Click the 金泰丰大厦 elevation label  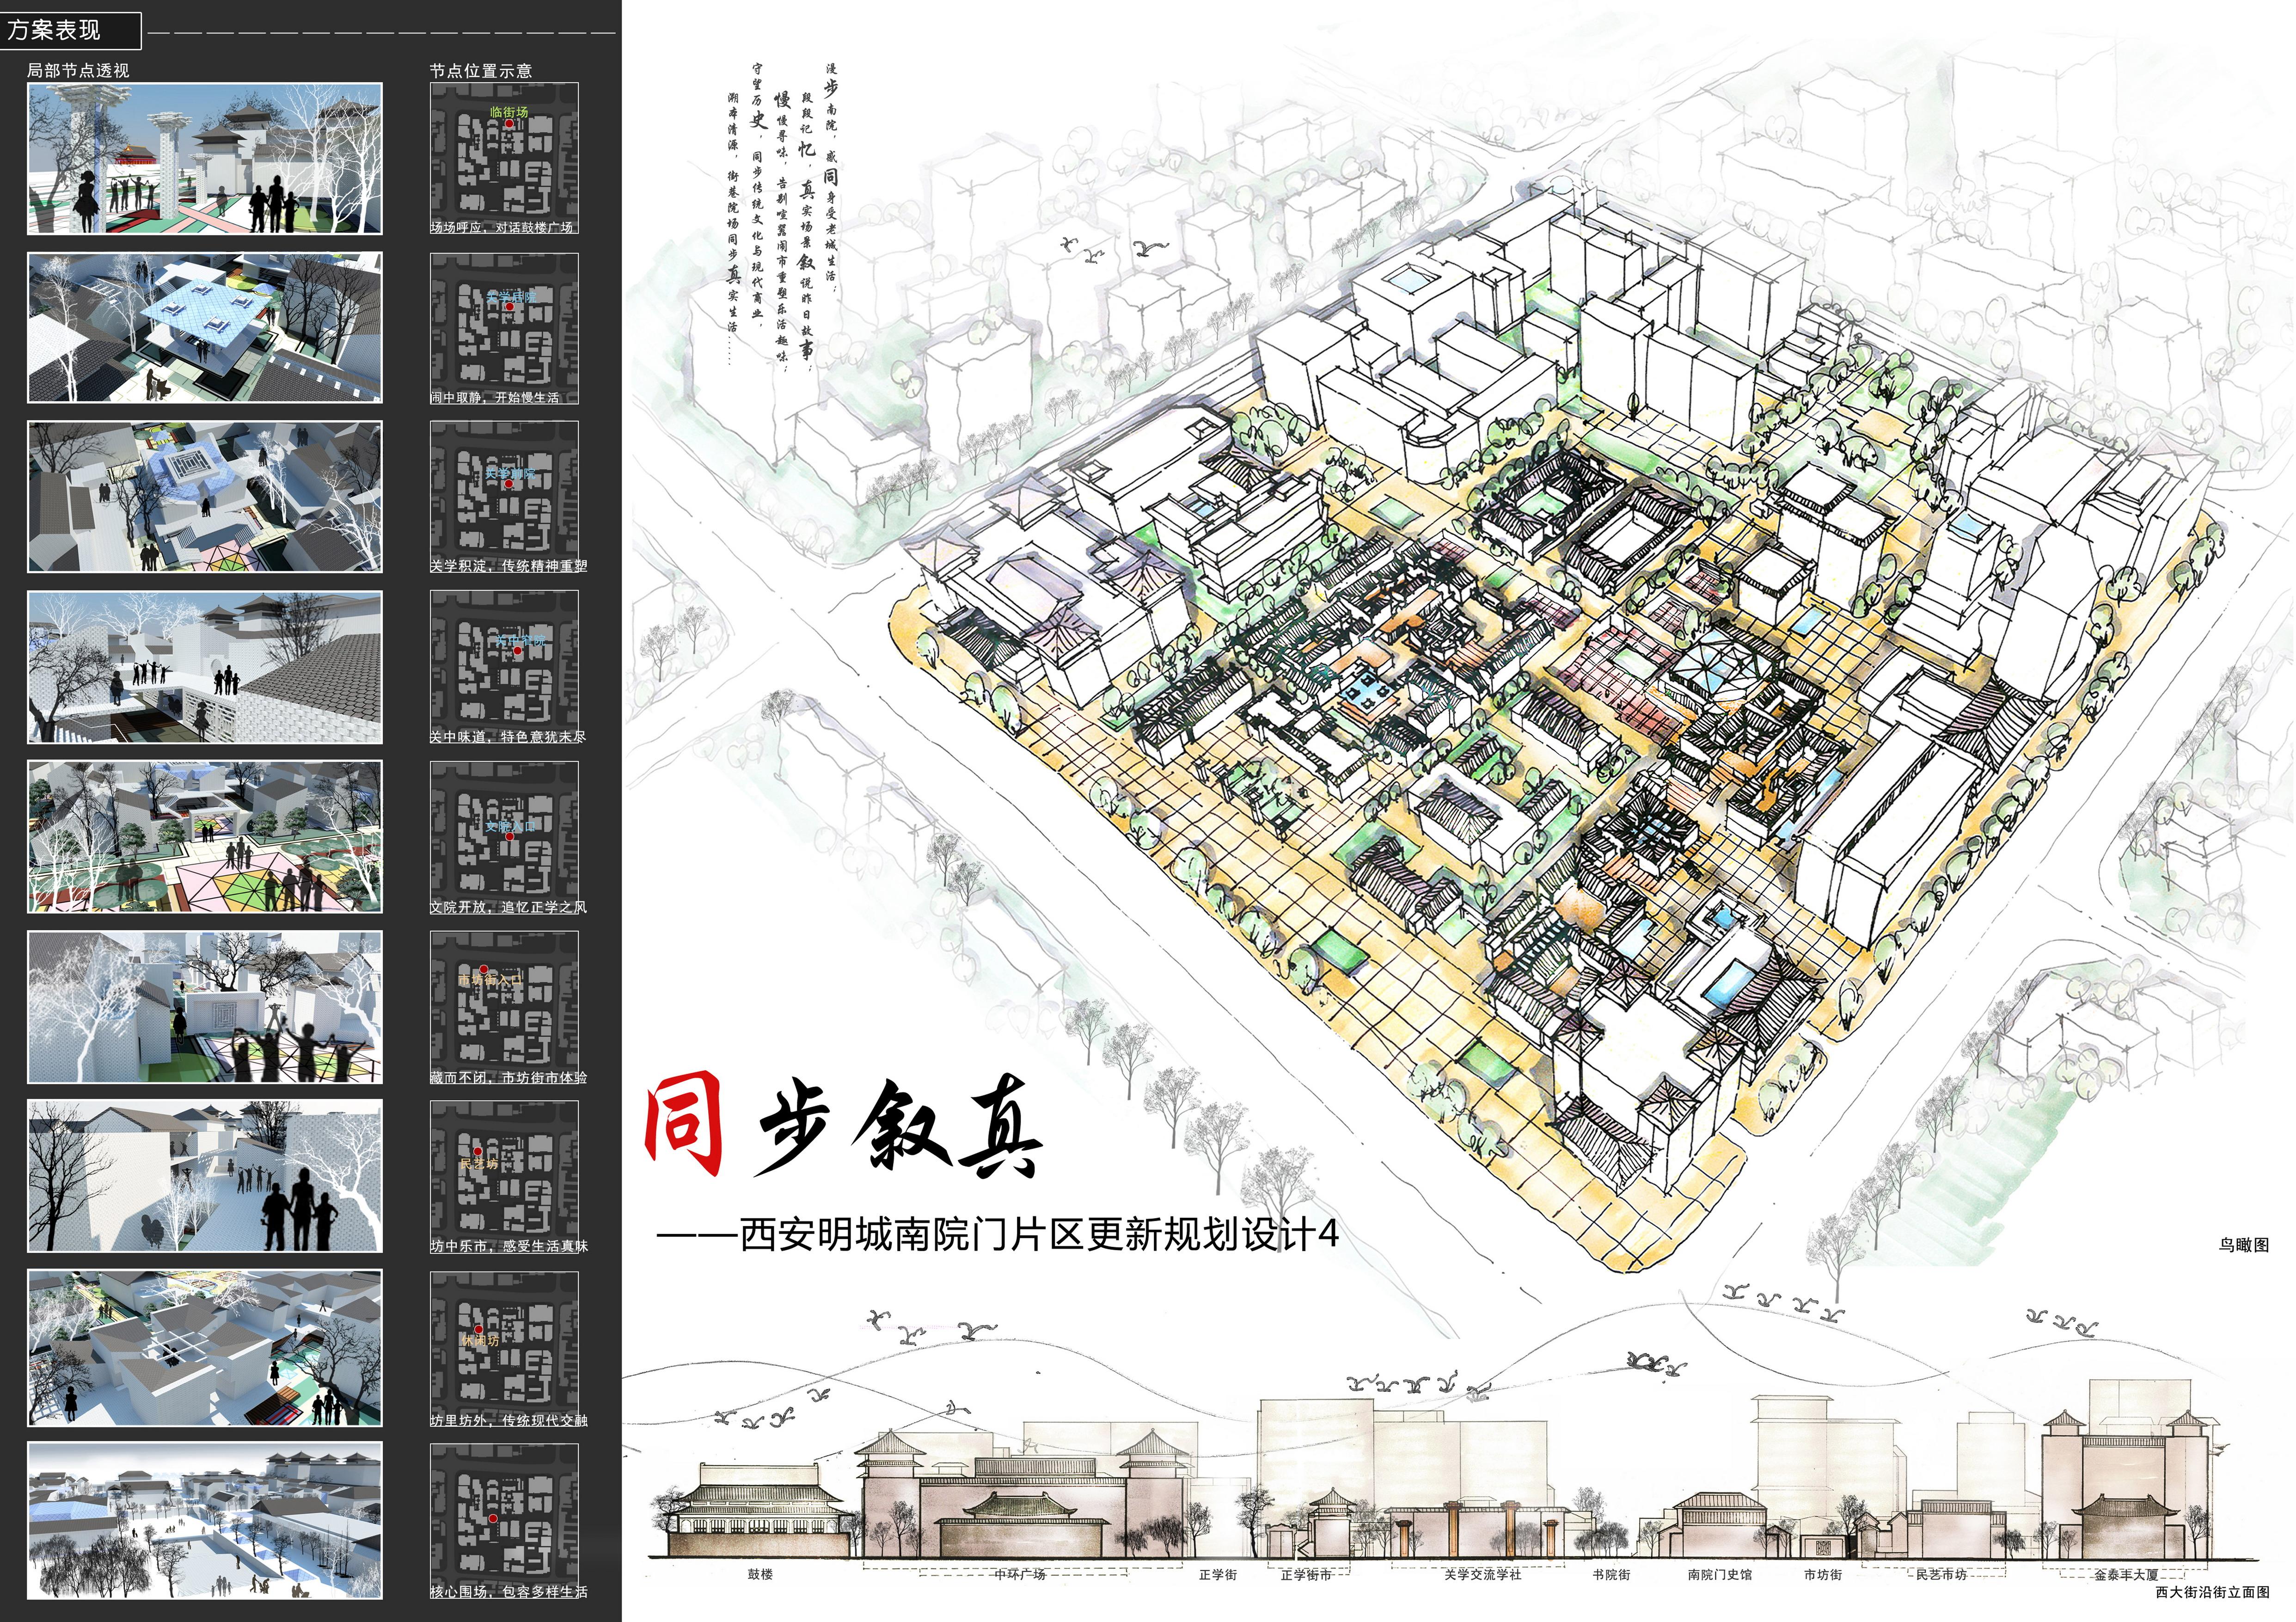pos(2126,1575)
